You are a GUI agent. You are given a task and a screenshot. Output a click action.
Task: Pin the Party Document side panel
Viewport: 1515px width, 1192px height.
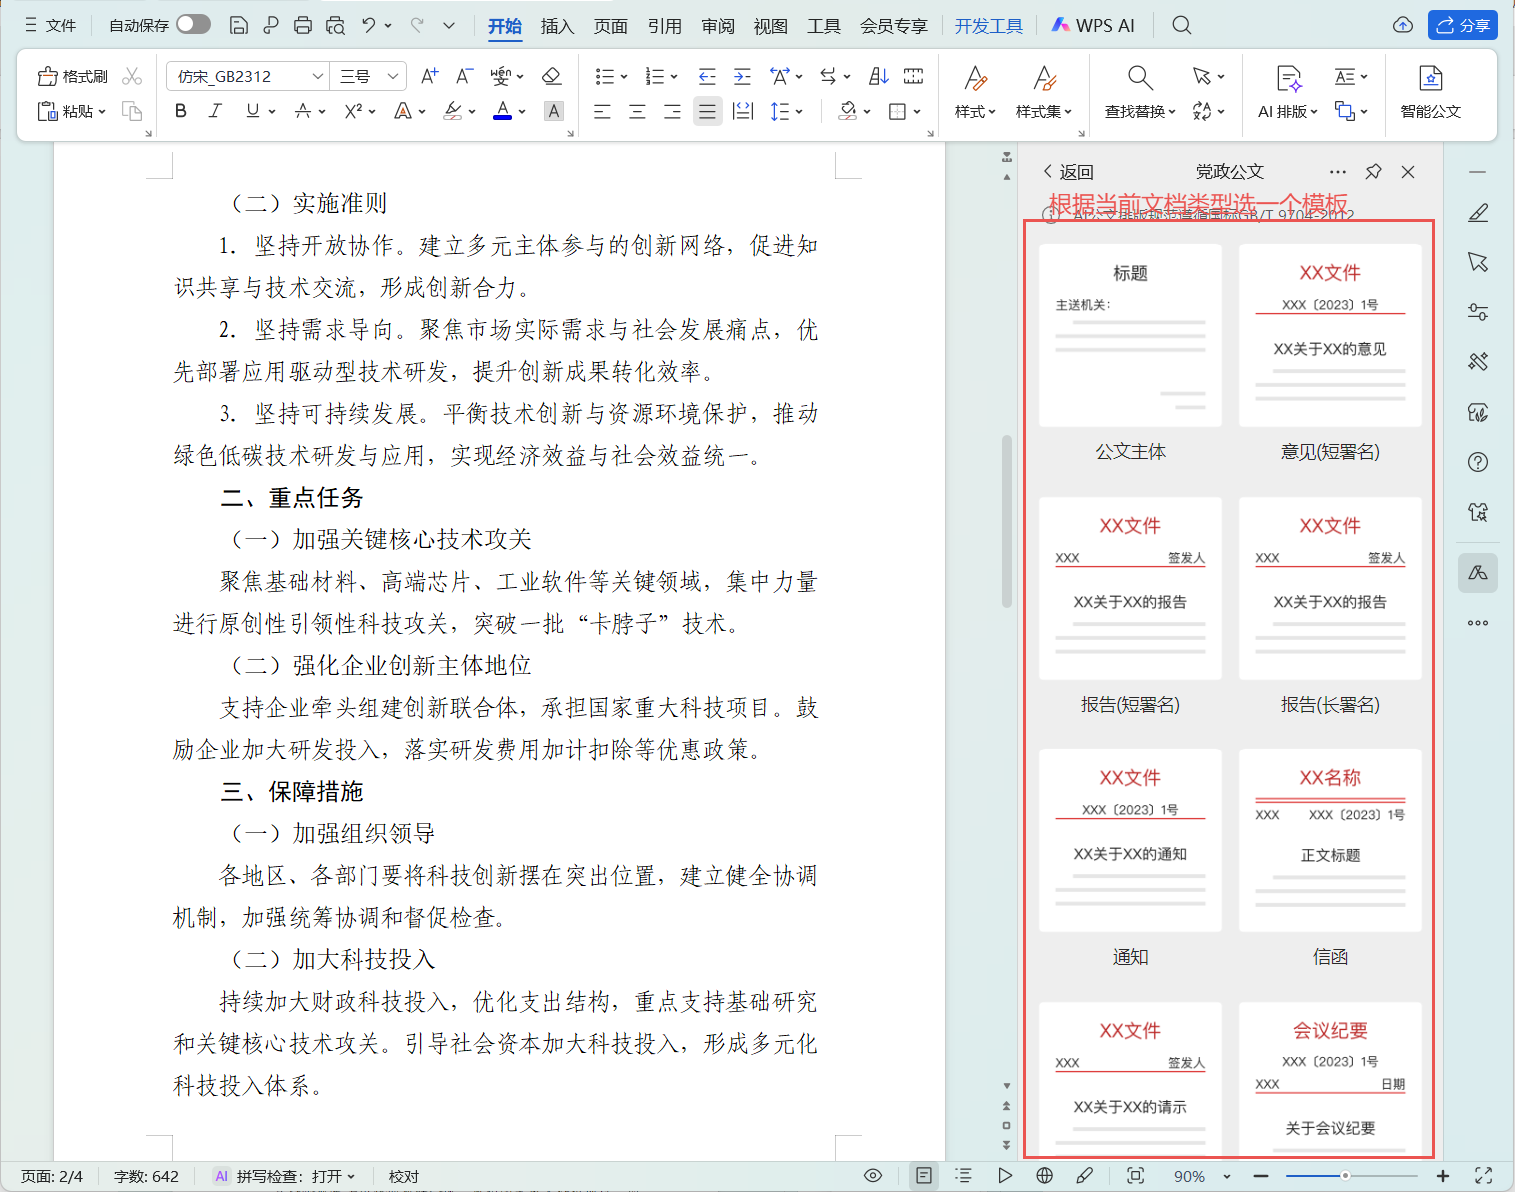click(1373, 172)
